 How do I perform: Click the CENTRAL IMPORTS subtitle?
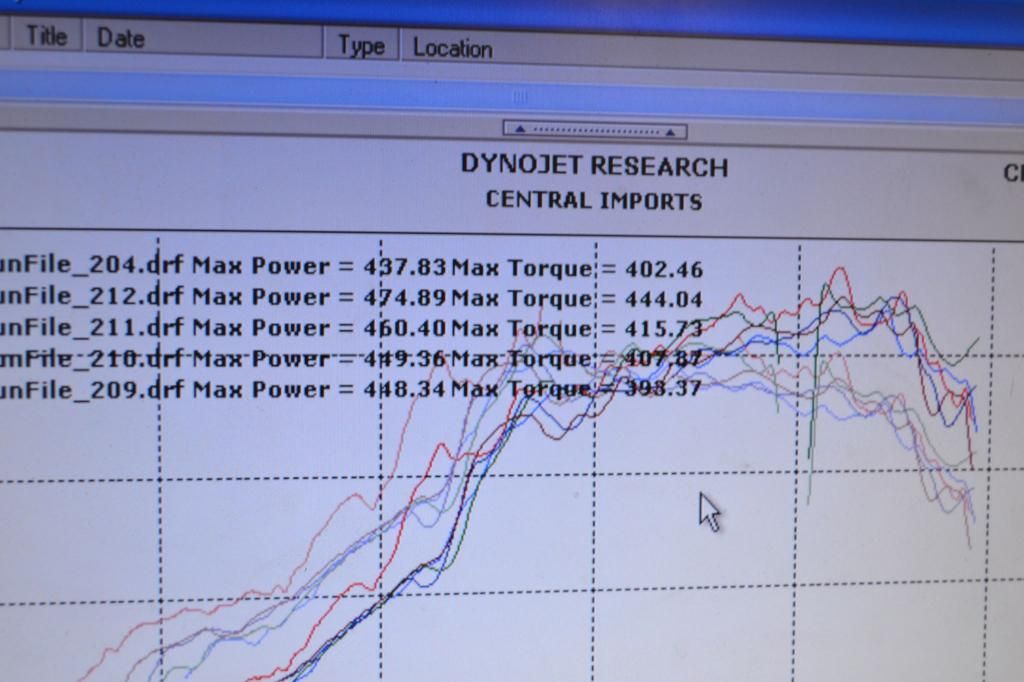point(594,200)
